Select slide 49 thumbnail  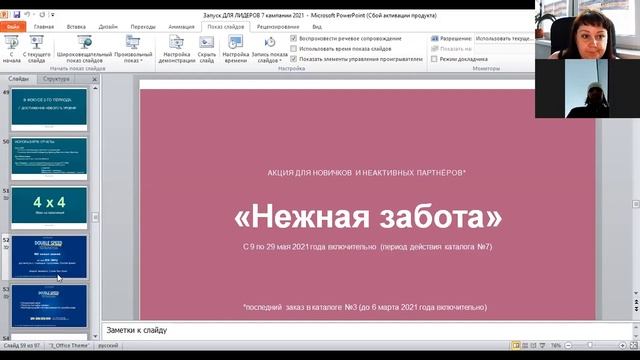(49, 109)
